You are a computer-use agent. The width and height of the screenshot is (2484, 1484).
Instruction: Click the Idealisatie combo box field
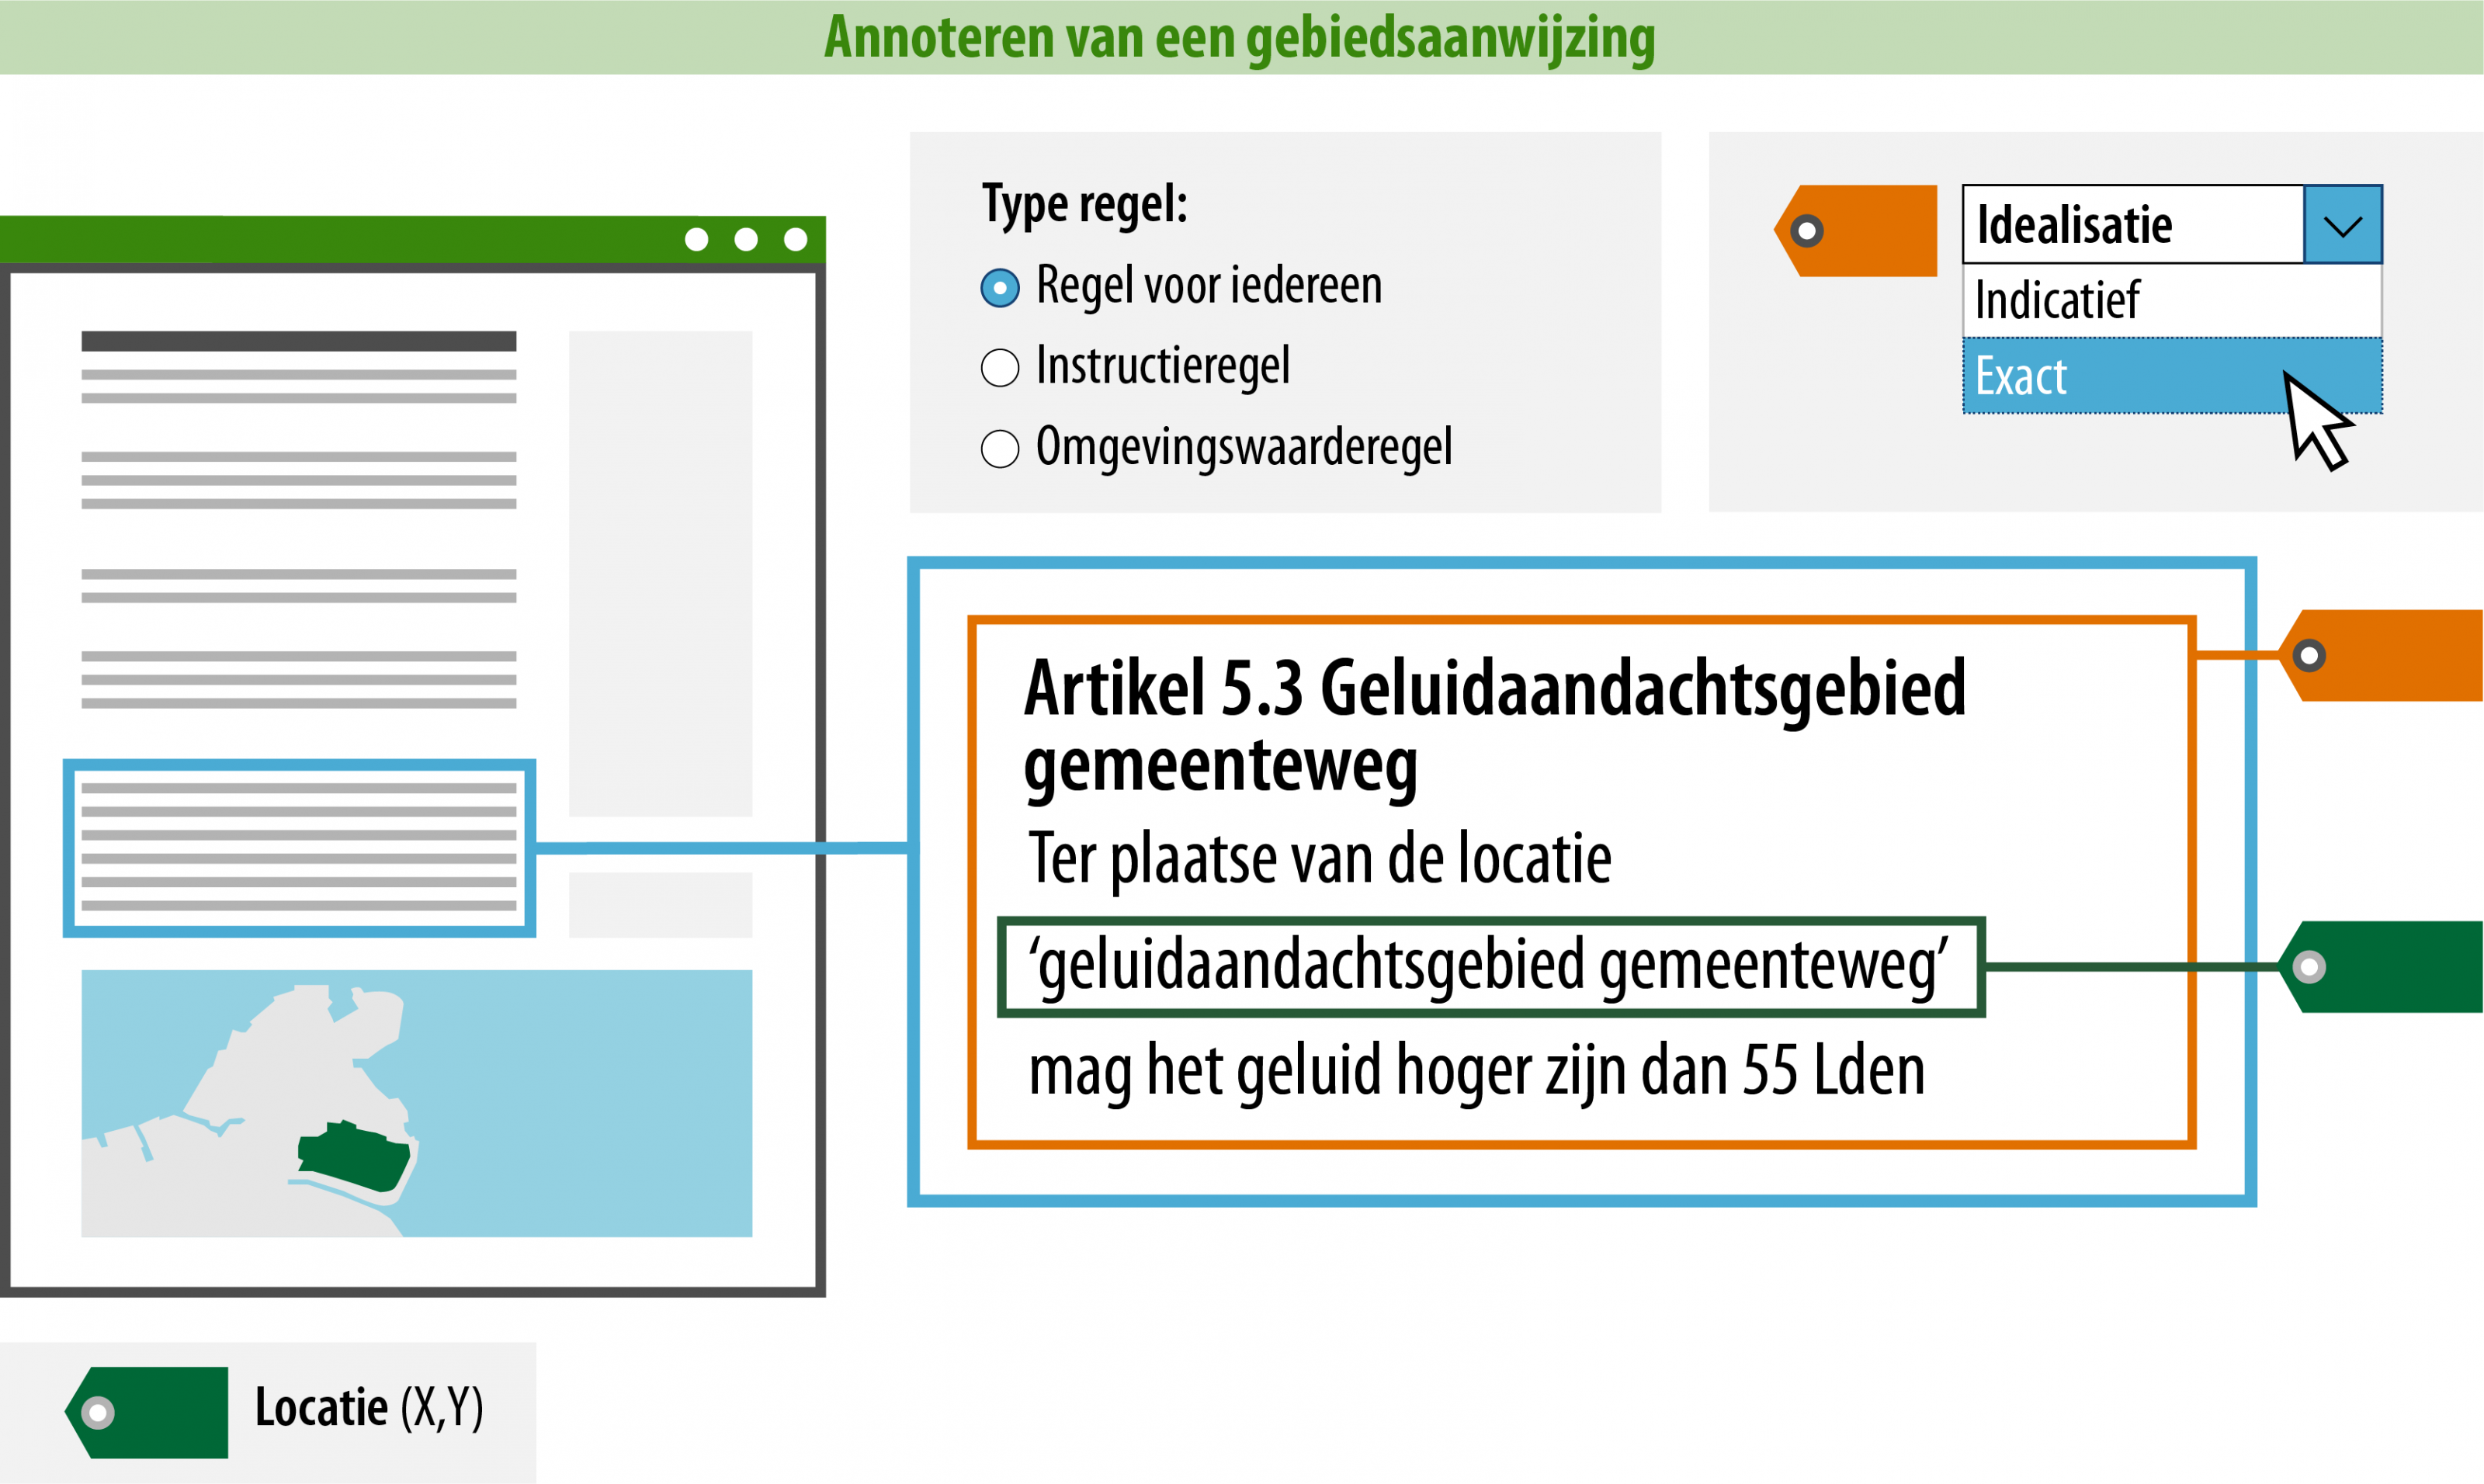point(2132,225)
